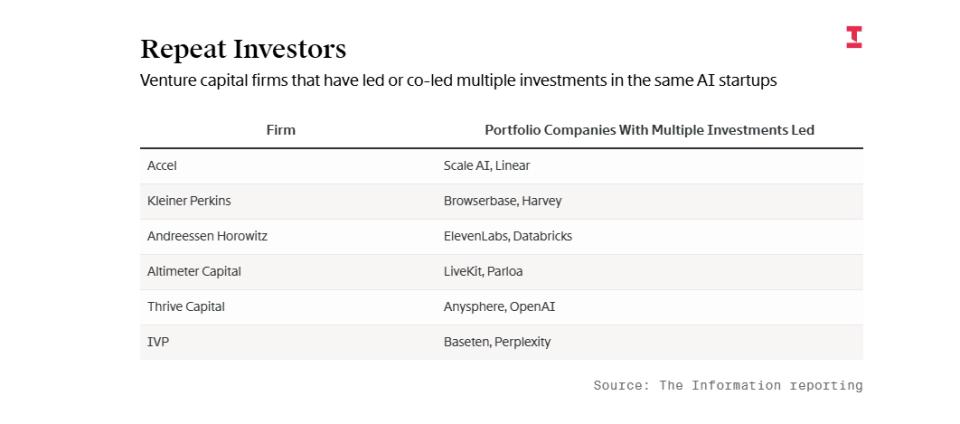Click the Repeat Investors title

point(243,48)
